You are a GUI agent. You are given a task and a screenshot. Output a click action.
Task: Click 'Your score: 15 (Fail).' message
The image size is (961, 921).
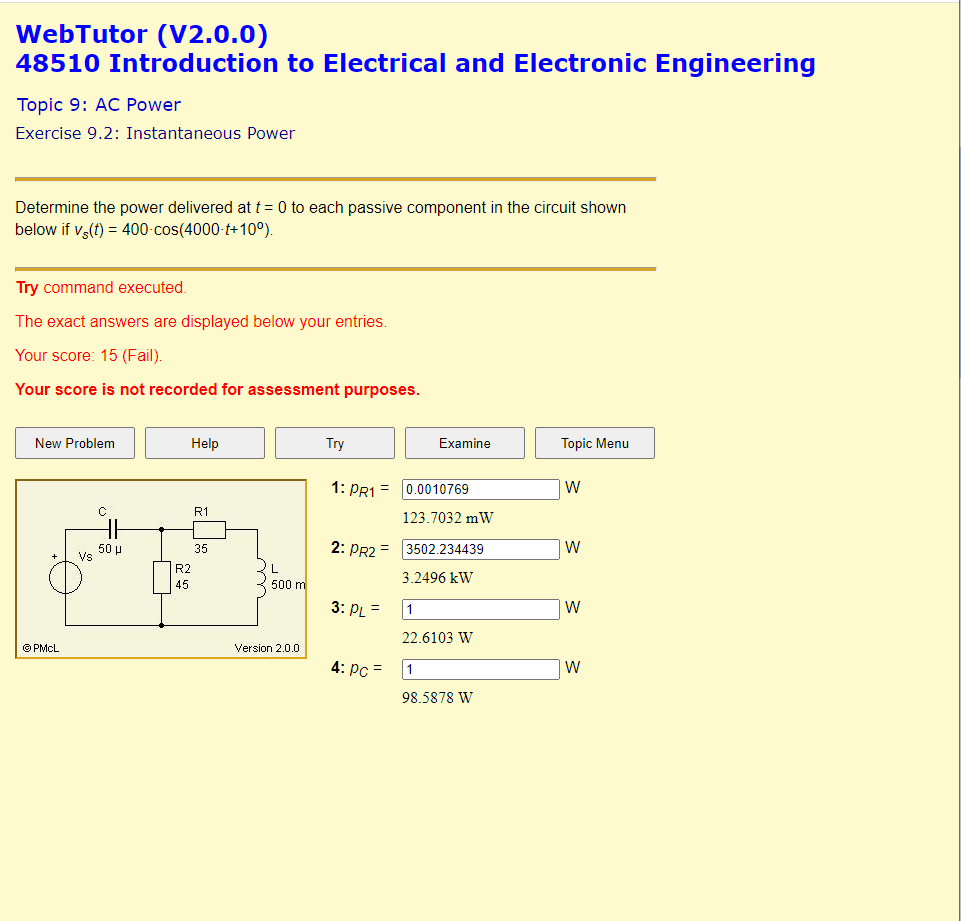click(x=89, y=355)
